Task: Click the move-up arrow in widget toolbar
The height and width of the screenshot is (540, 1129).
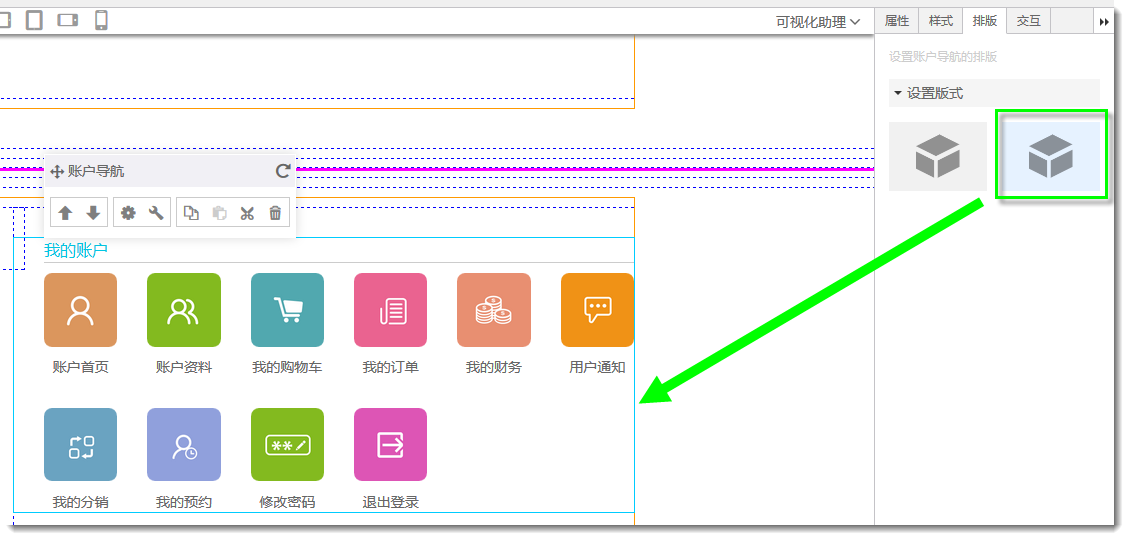Action: tap(65, 213)
